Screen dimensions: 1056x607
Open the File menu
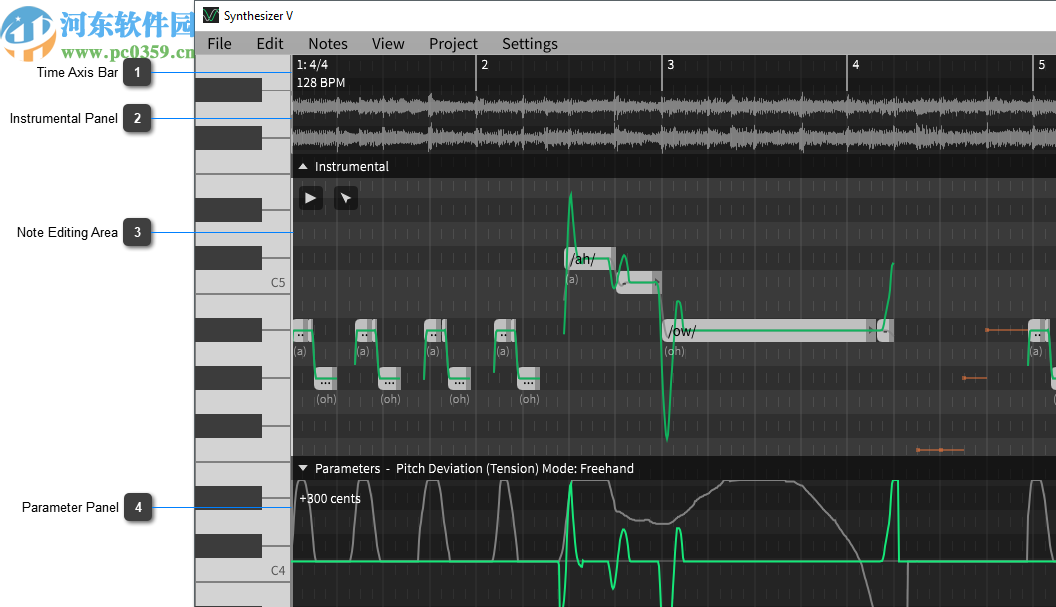coord(219,43)
